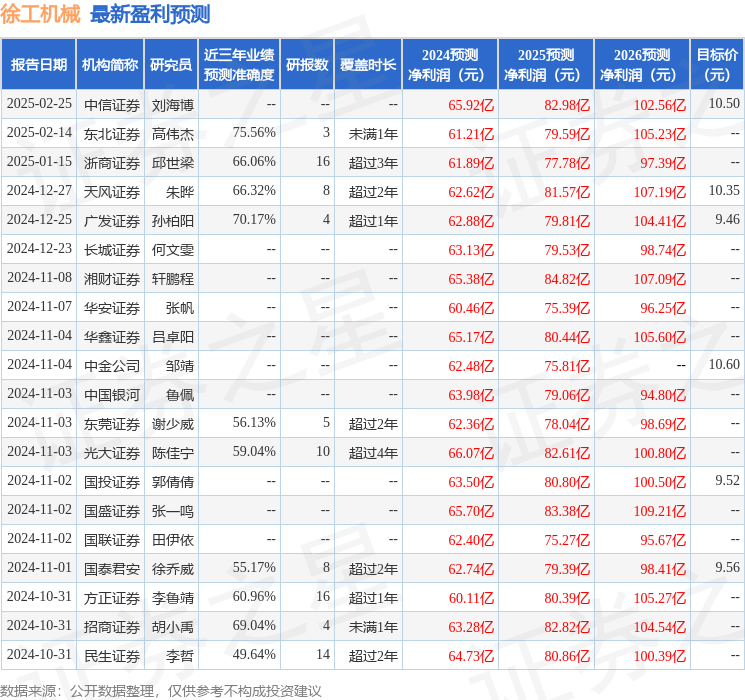Click 97.39亿 forecast value
The height and width of the screenshot is (700, 745).
663,163
